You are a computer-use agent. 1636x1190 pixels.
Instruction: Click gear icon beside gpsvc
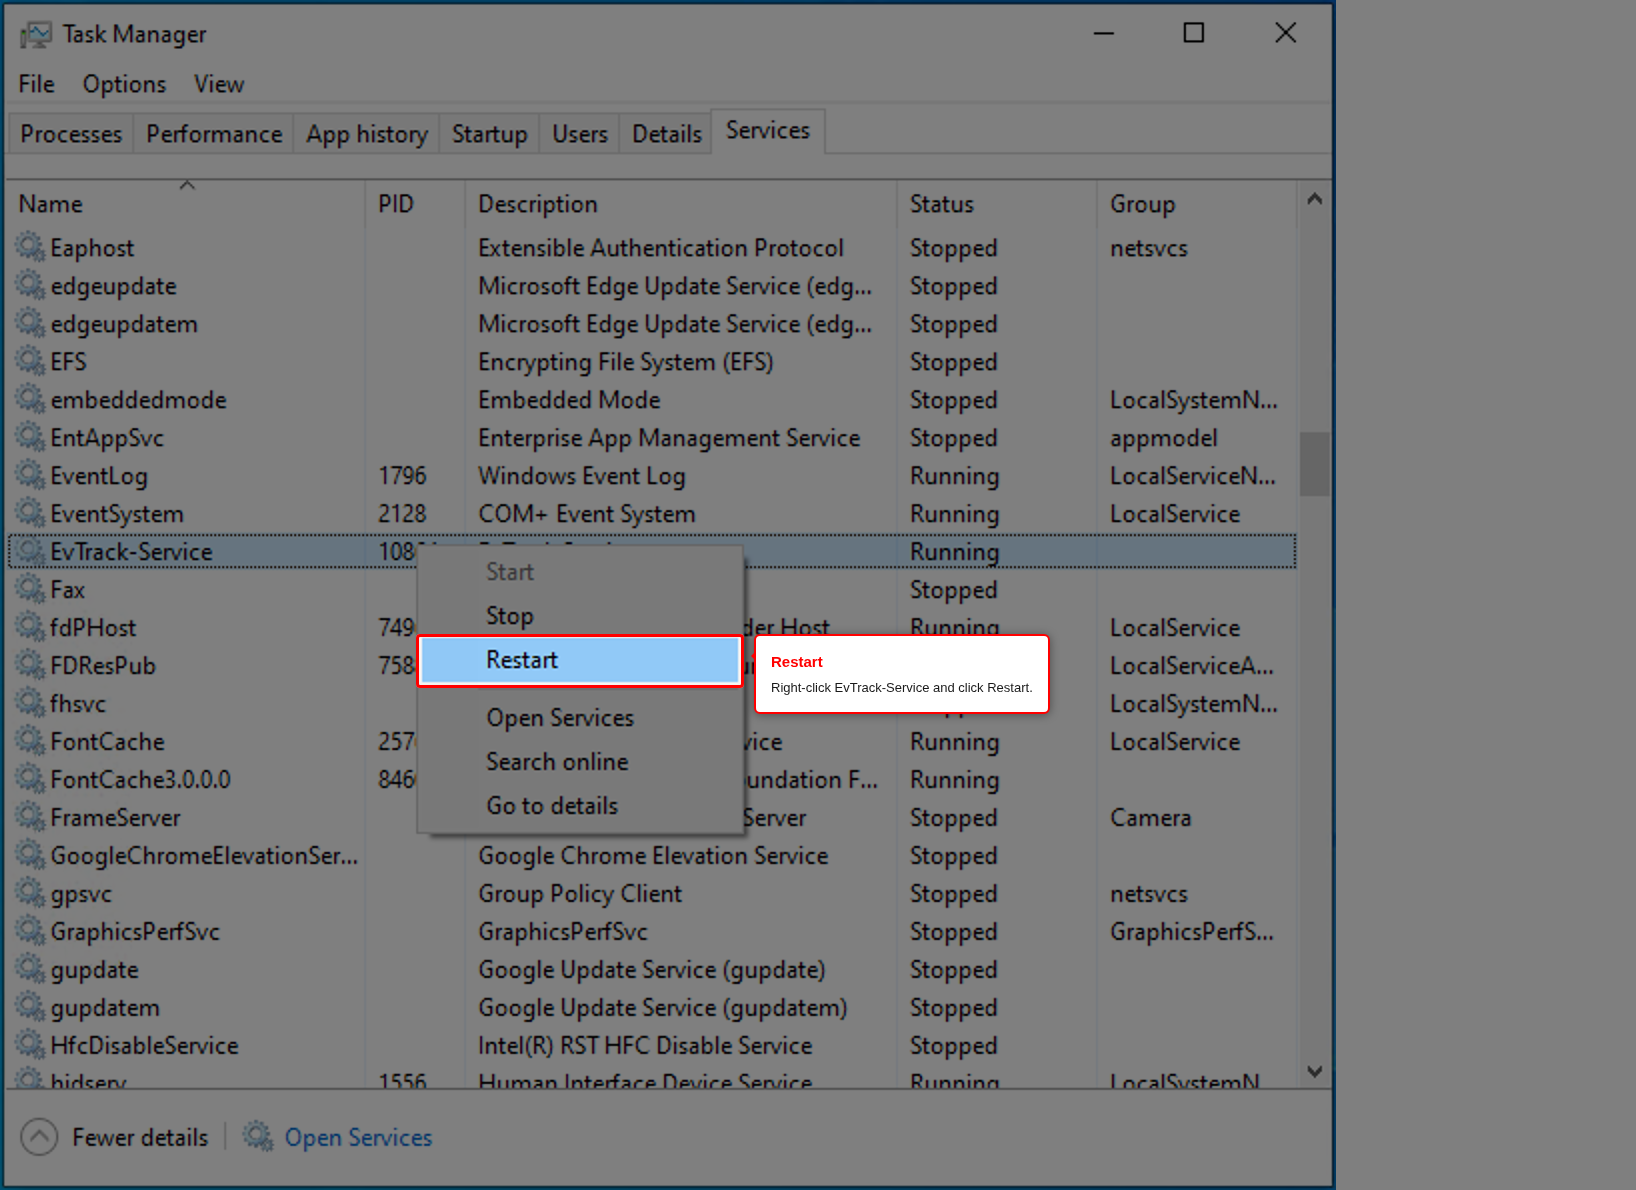pos(31,892)
